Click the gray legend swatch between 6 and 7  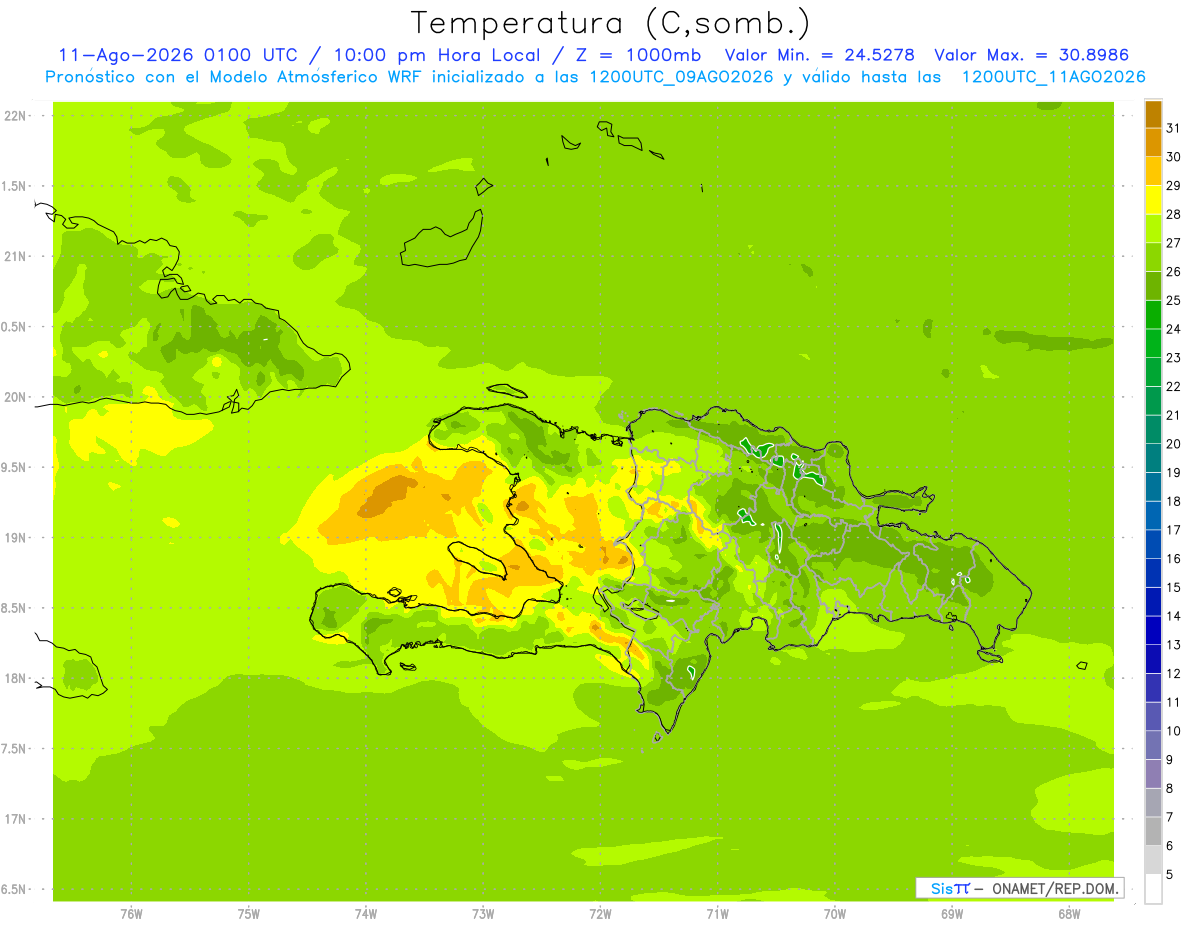(1153, 831)
